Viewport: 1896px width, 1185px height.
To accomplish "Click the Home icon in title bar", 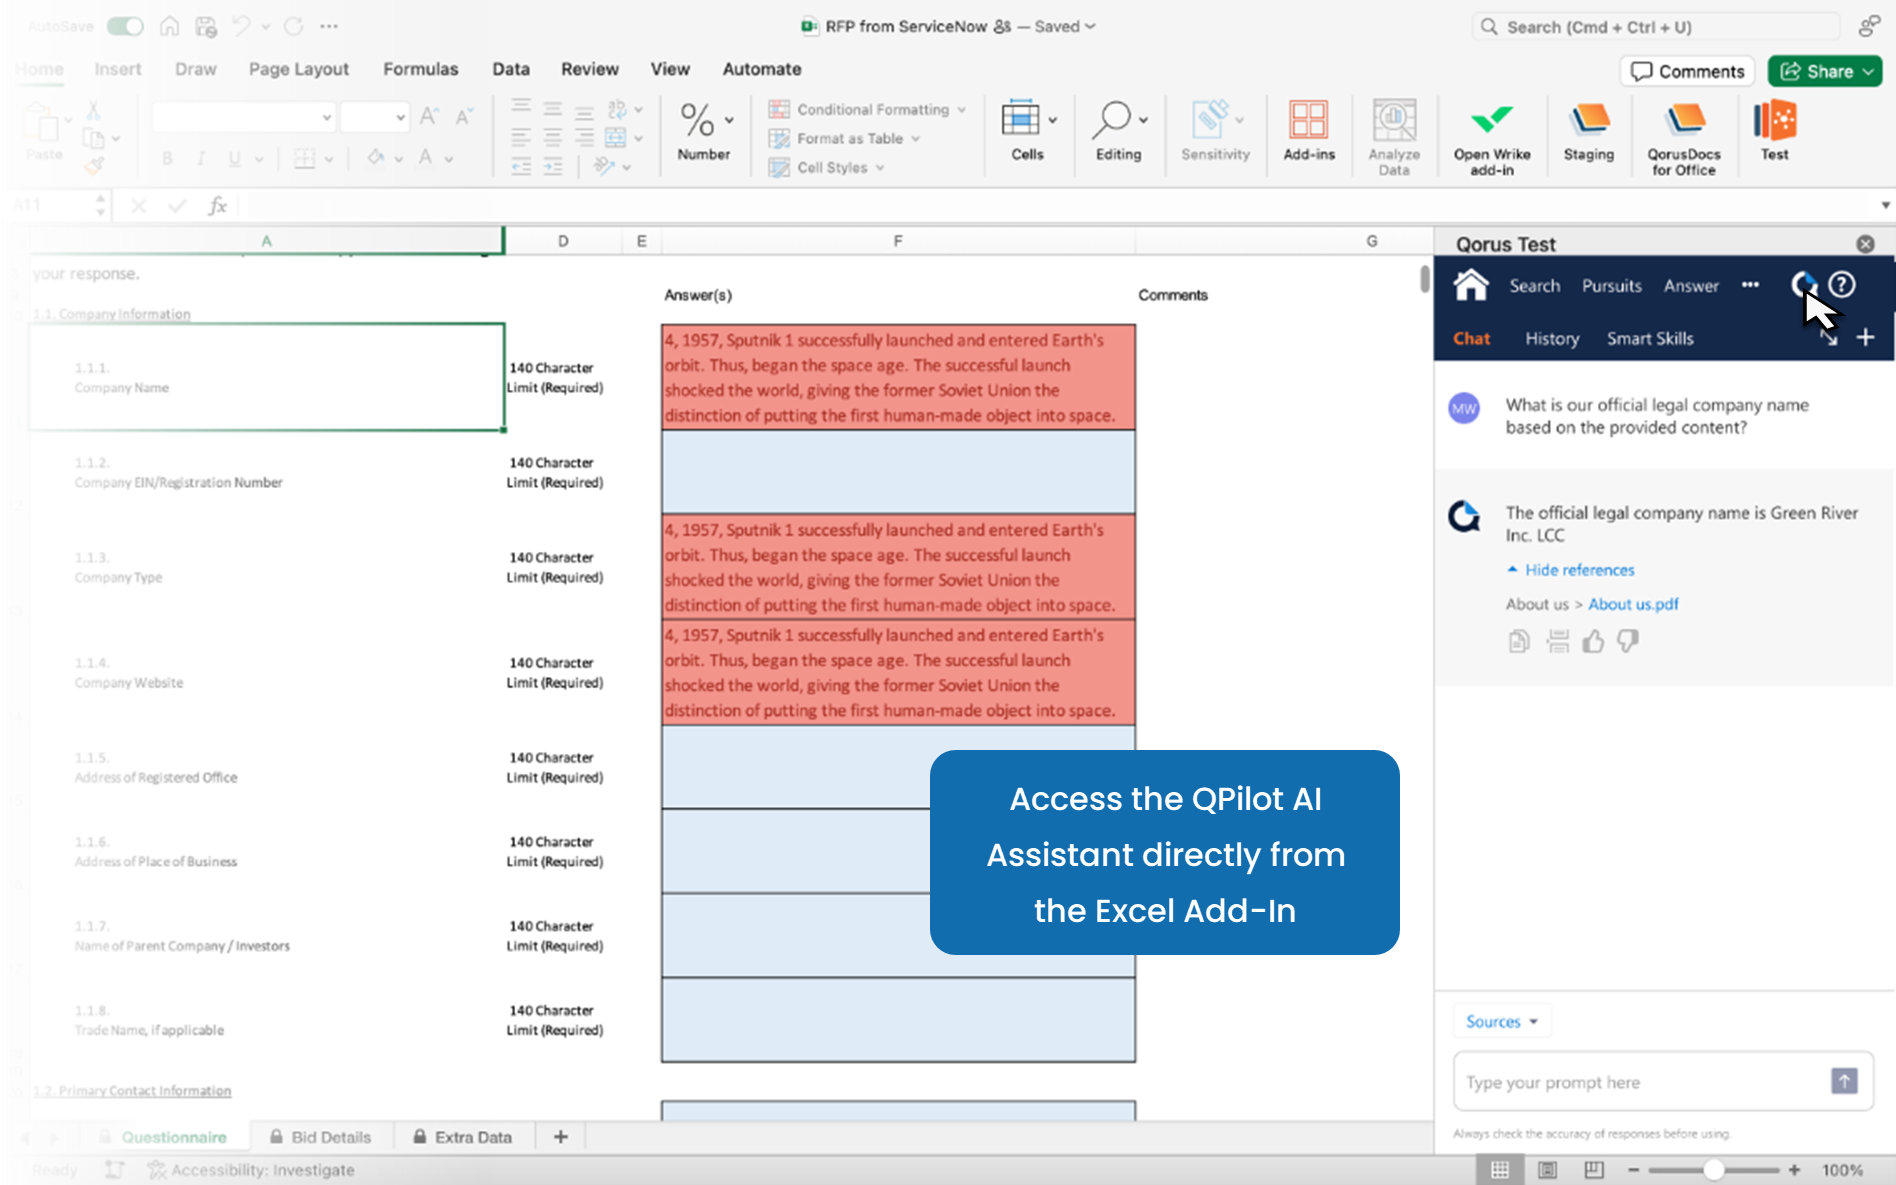I will 170,26.
